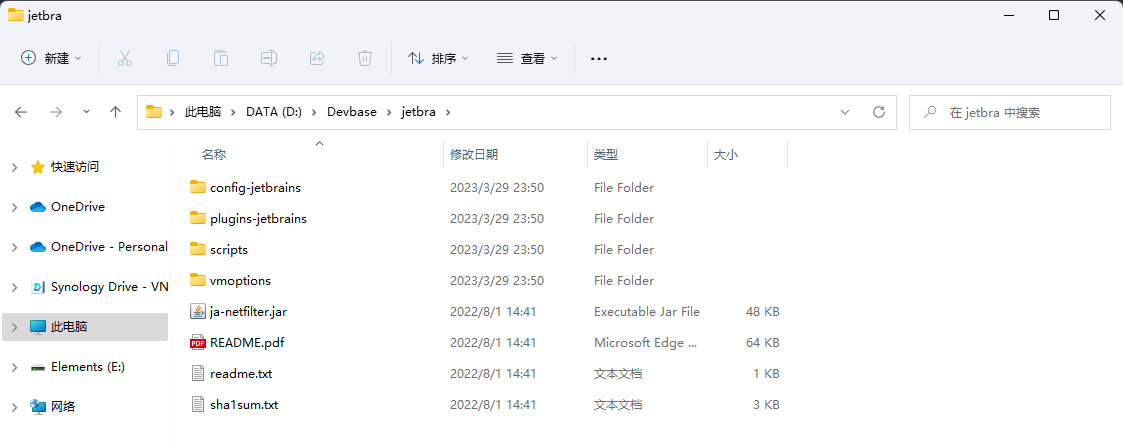Click jetbra in the breadcrumb path
This screenshot has height=448, width=1123.
418,112
